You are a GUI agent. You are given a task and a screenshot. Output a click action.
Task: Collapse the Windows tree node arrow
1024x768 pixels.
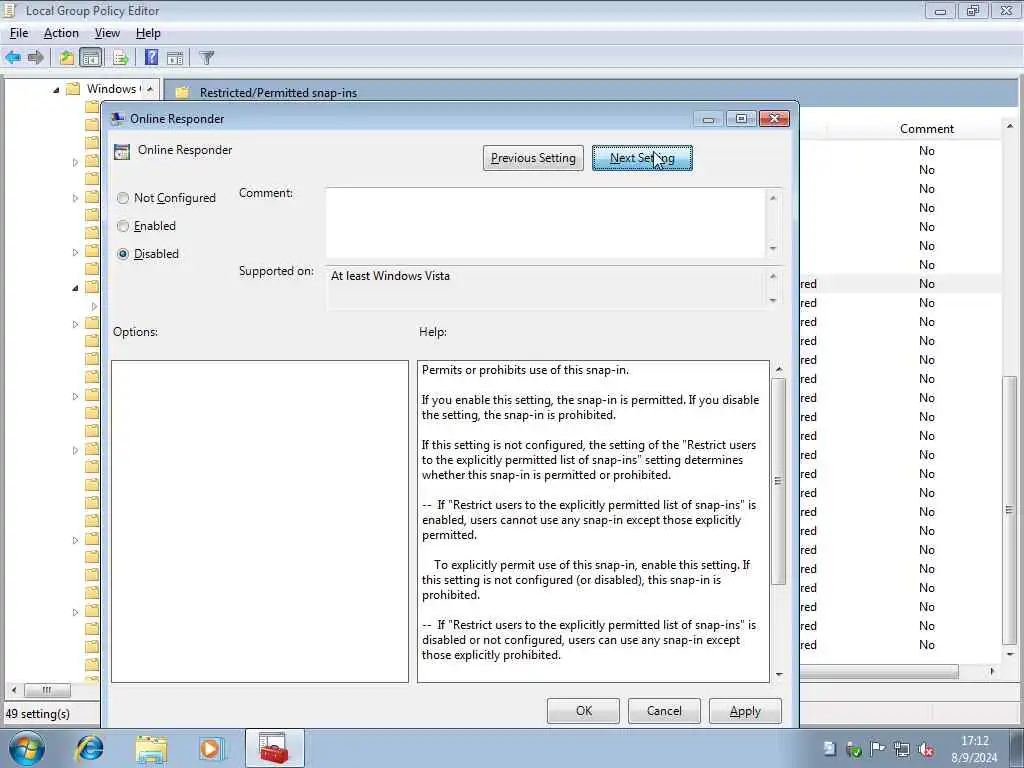click(x=56, y=89)
